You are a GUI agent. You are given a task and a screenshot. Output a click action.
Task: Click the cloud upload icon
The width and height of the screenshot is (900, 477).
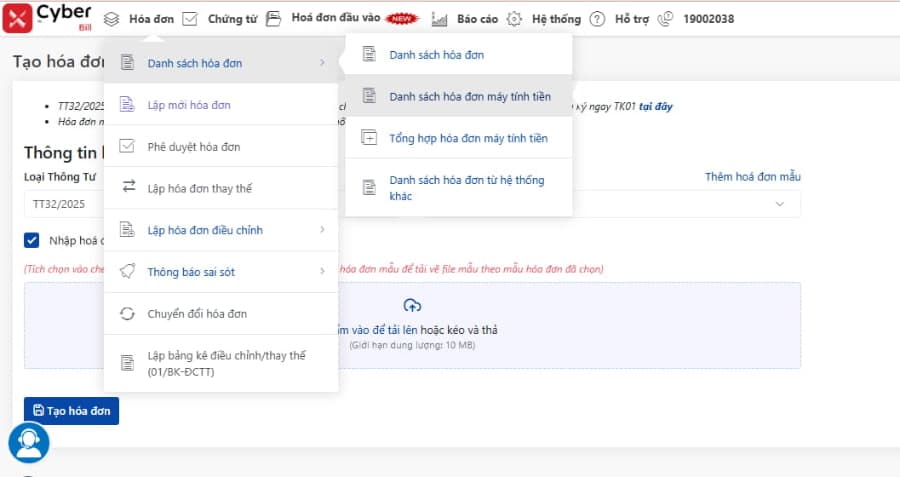[x=412, y=305]
